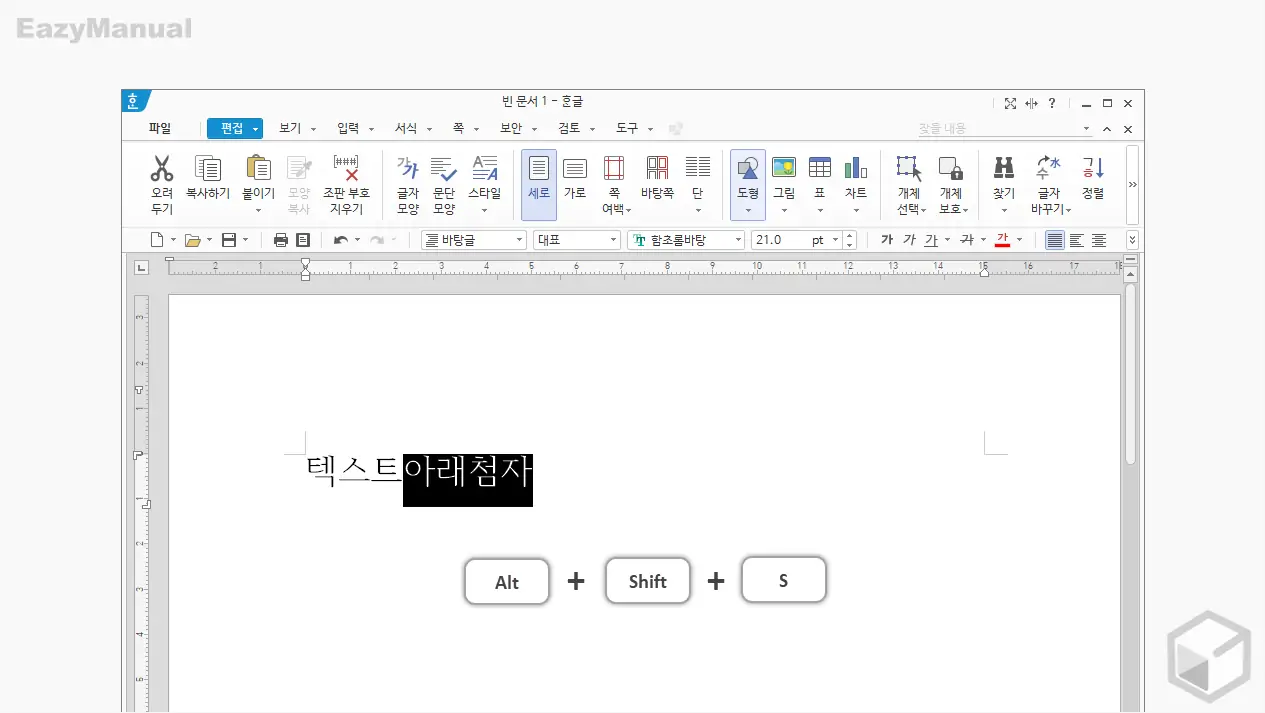Click the undo arrow icon
The height and width of the screenshot is (713, 1265).
(341, 240)
